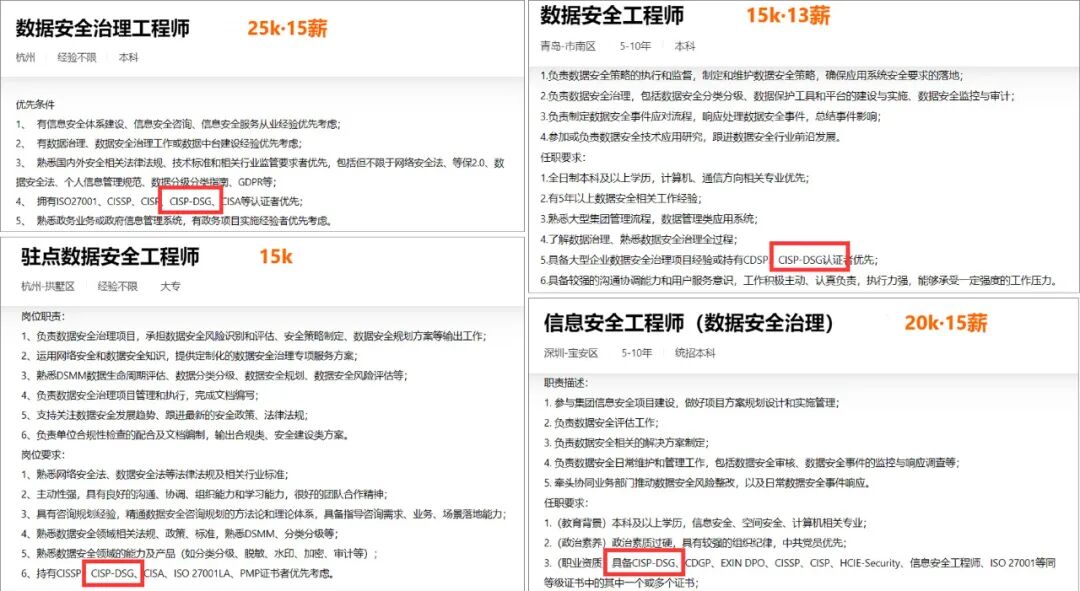Screen dimensions: 1080x591
Task: Click the location "杭州-拱墅区"
Action: pyautogui.click(x=48, y=286)
